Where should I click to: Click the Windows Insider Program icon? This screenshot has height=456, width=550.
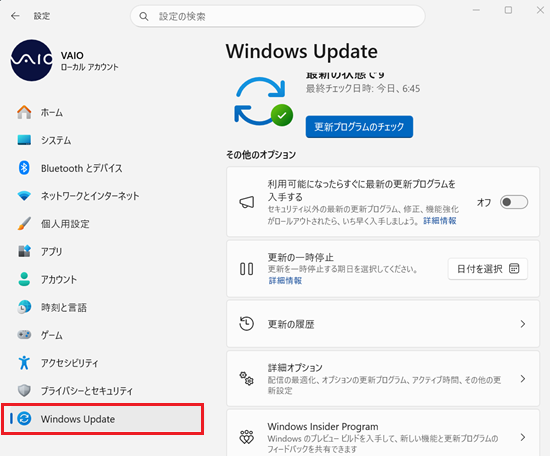(247, 437)
